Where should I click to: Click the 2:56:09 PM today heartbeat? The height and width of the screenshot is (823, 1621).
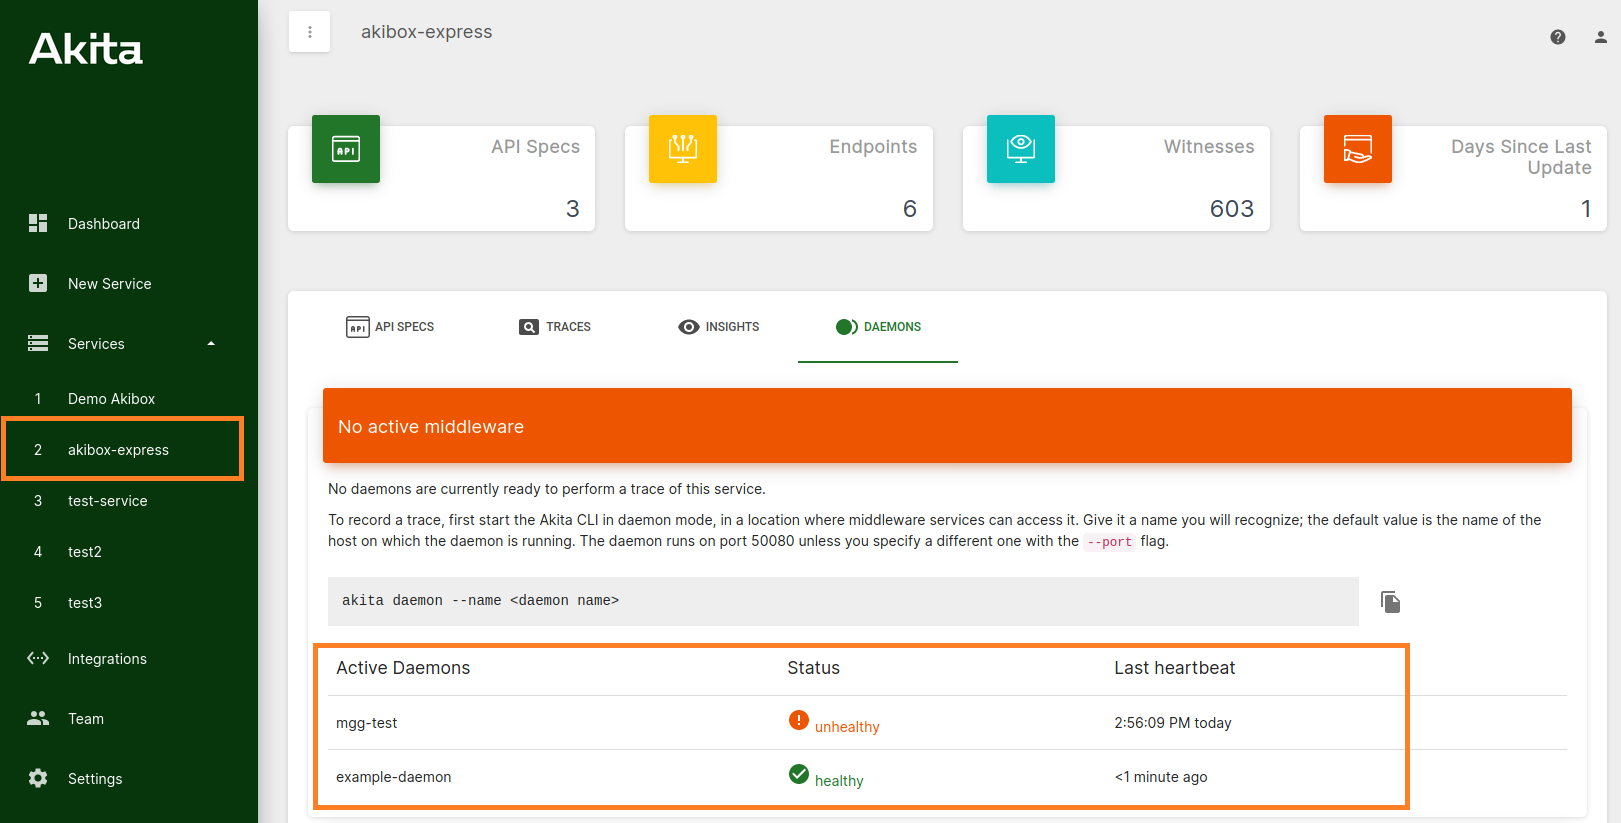point(1173,723)
